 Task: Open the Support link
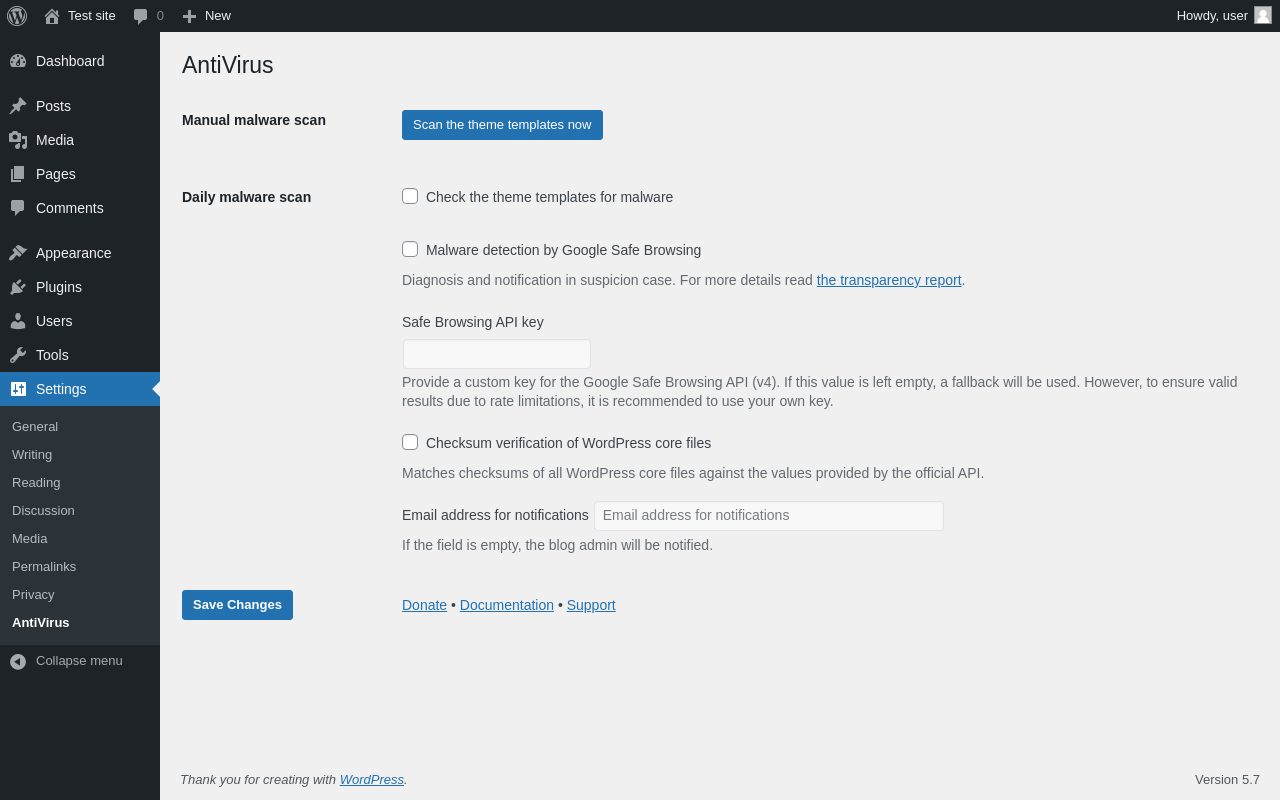point(591,605)
